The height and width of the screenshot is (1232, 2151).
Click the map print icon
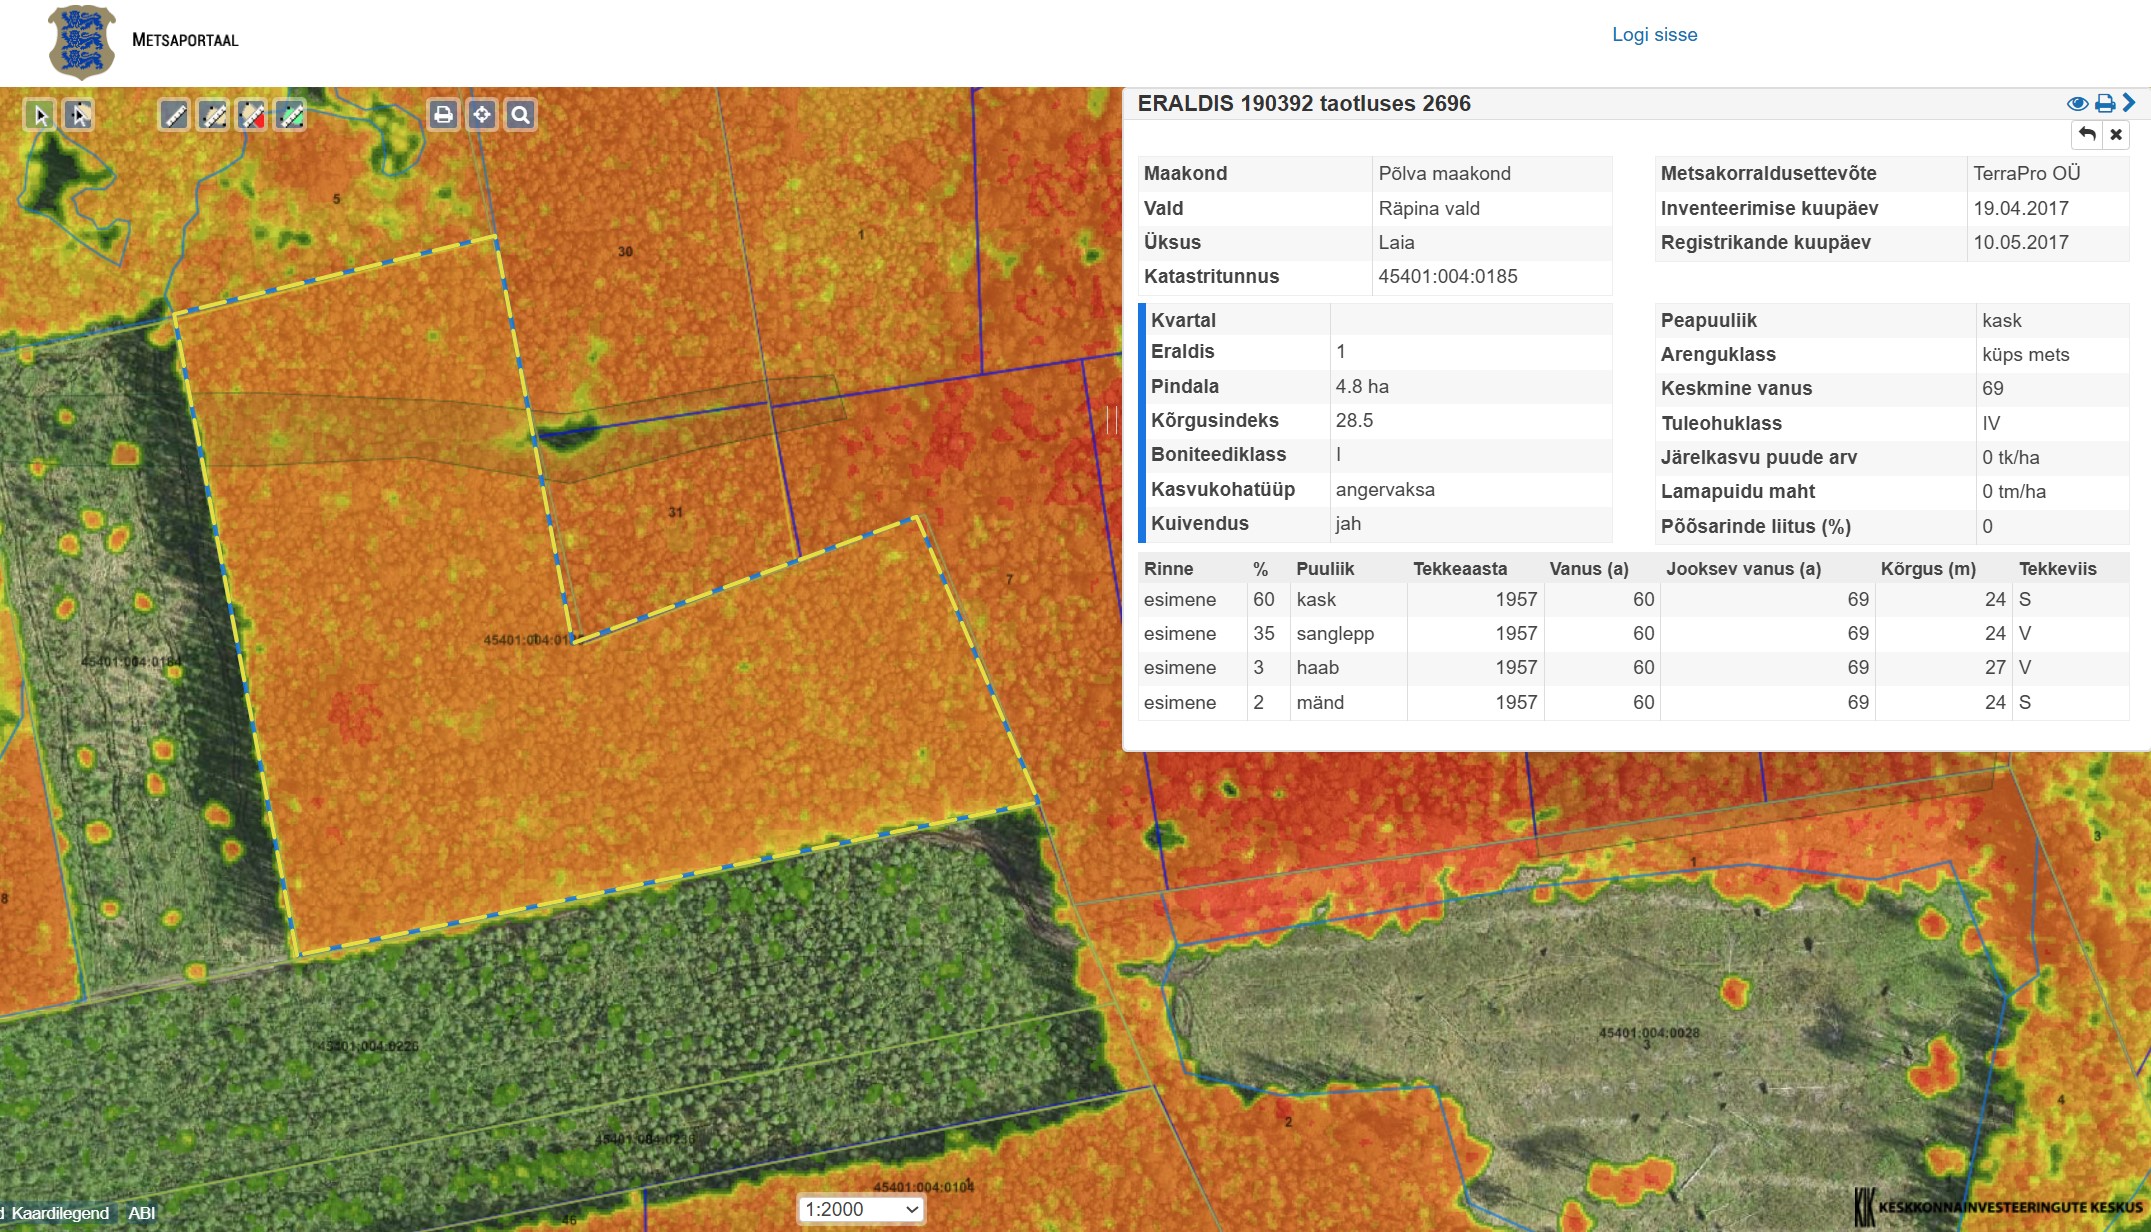[443, 115]
